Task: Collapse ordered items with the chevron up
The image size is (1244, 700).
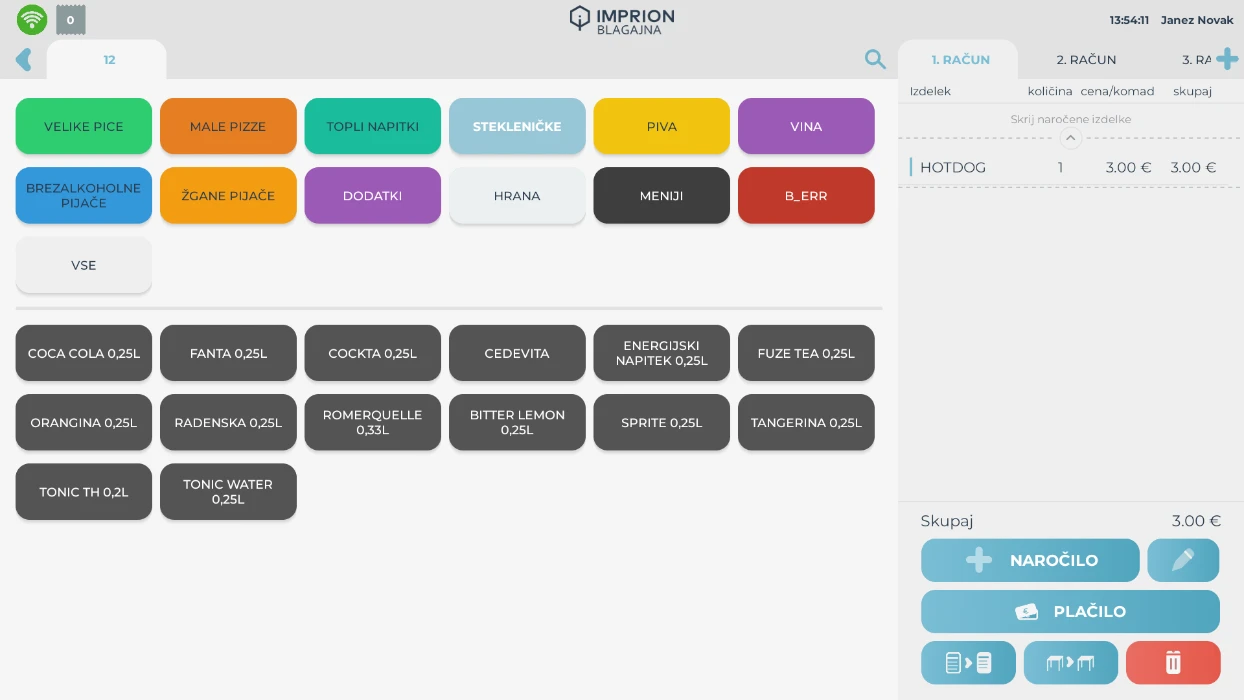Action: coord(1070,138)
